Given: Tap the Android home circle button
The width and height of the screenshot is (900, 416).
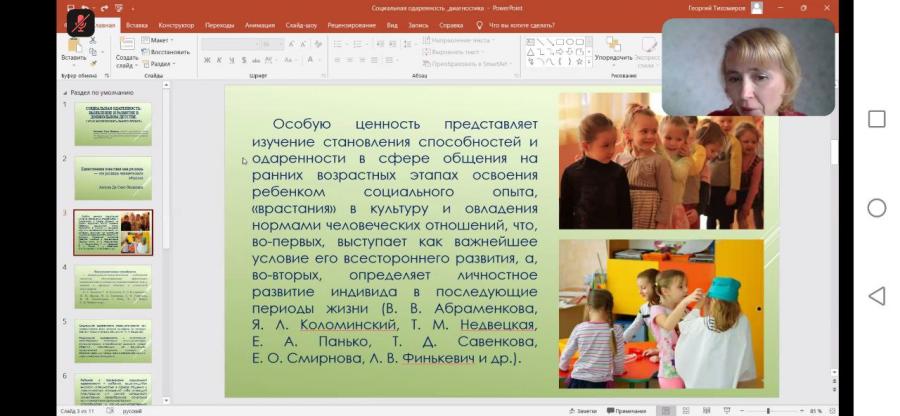Looking at the screenshot, I should point(876,208).
